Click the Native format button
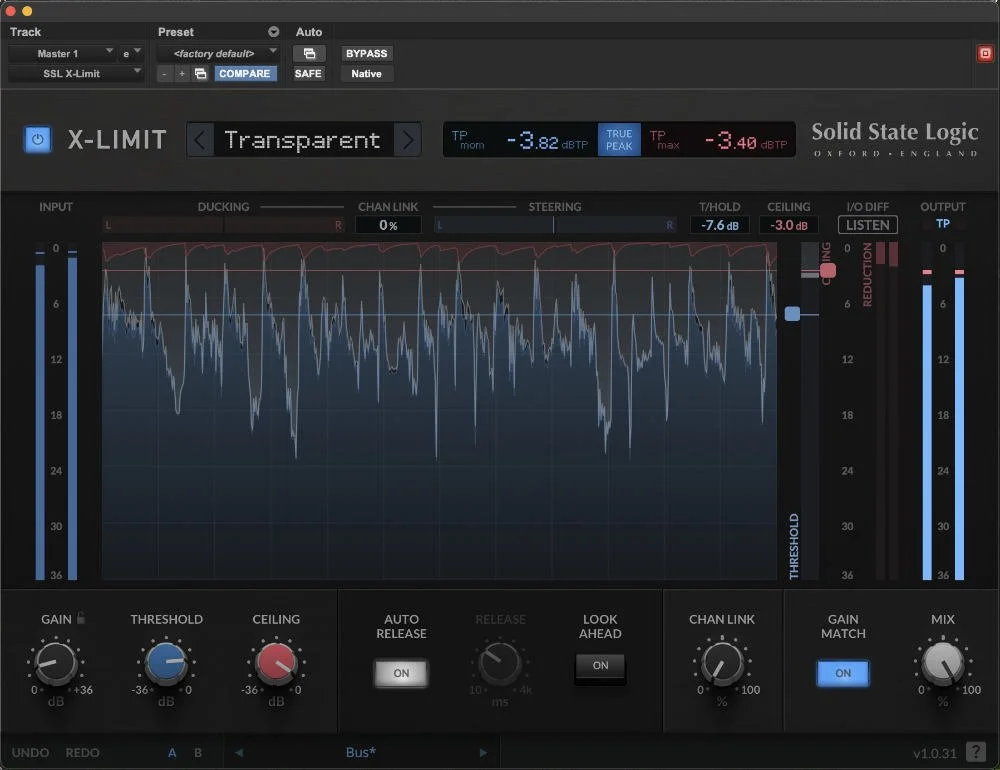 click(x=367, y=73)
